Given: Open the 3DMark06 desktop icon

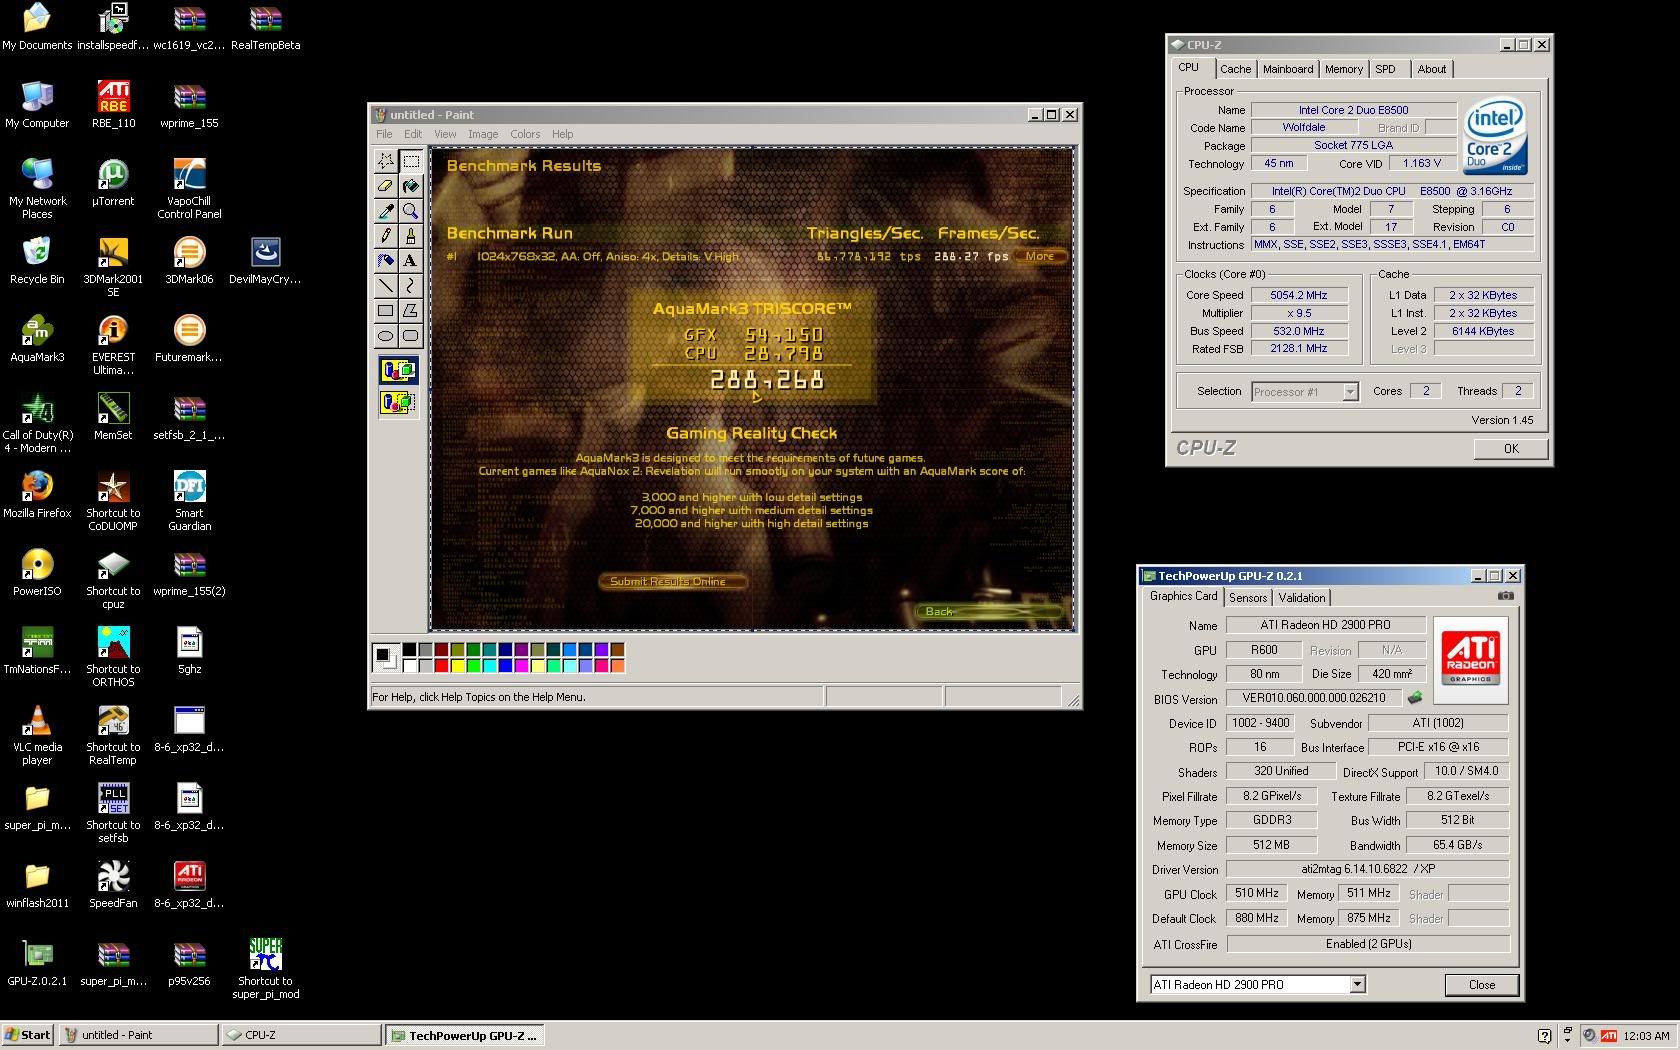Looking at the screenshot, I should 189,261.
